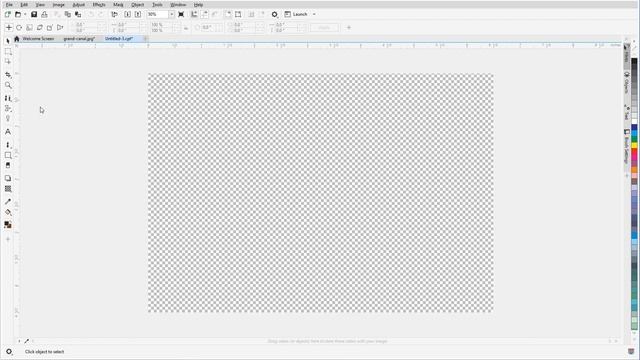Click the zoom level 50% field
The height and width of the screenshot is (360, 640).
click(x=158, y=14)
